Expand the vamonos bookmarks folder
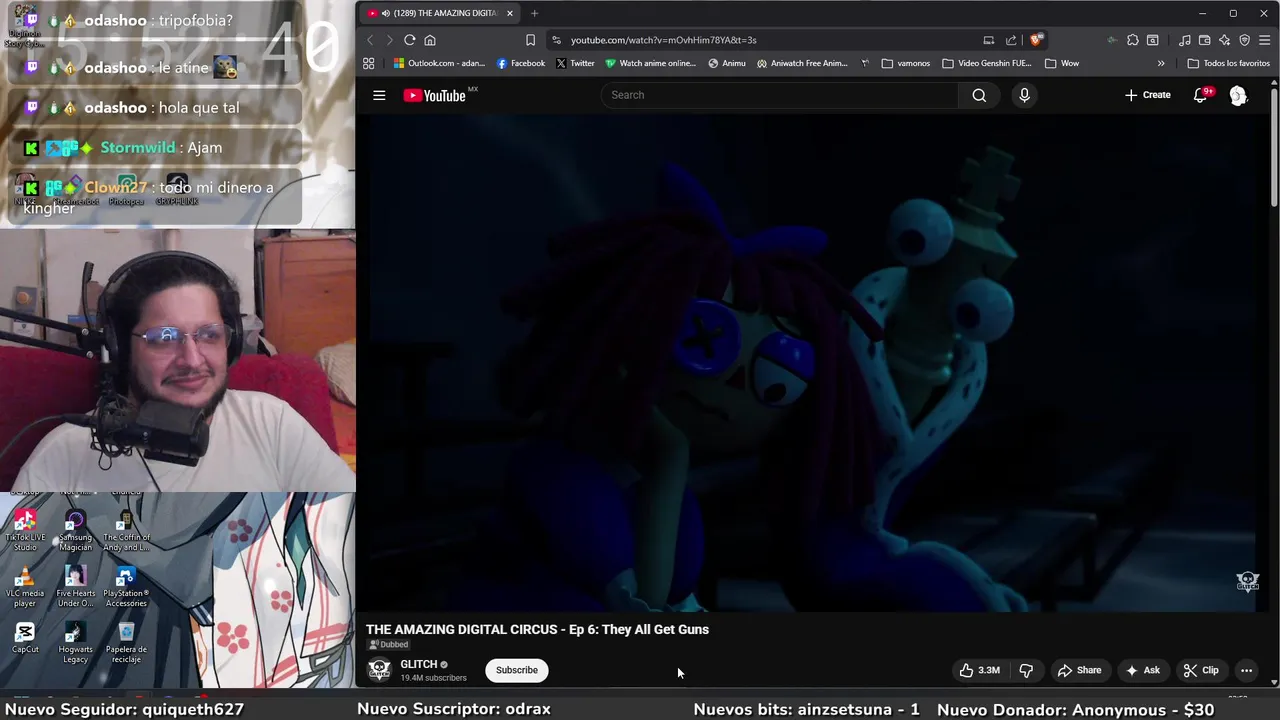The height and width of the screenshot is (720, 1280). [906, 63]
